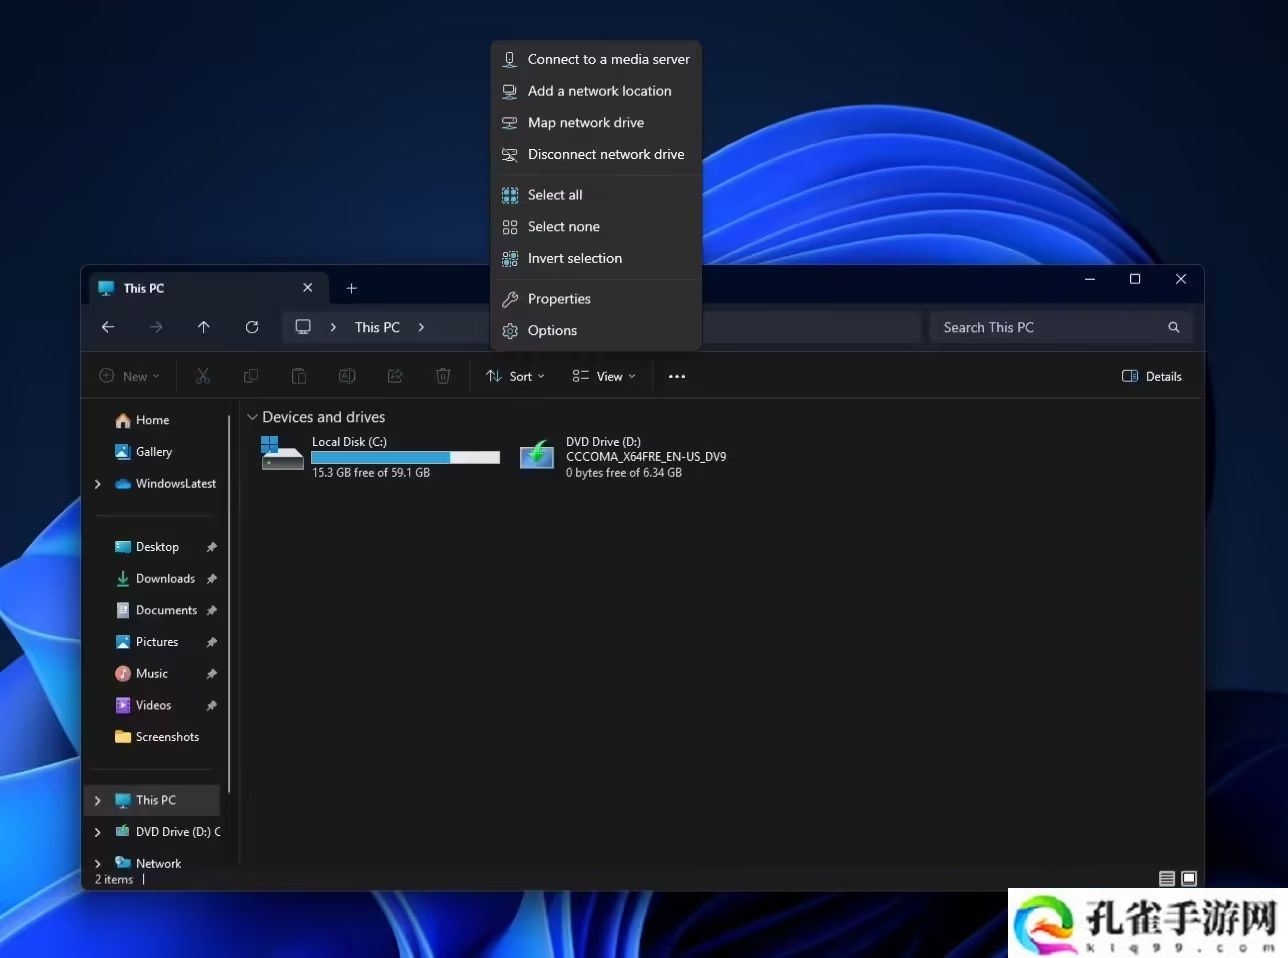Open the View dropdown
This screenshot has height=958, width=1288.
pos(604,376)
